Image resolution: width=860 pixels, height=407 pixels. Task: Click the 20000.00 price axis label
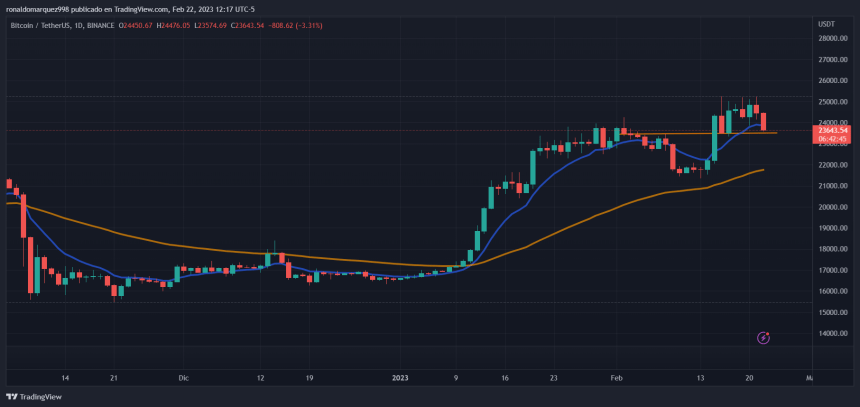[833, 207]
